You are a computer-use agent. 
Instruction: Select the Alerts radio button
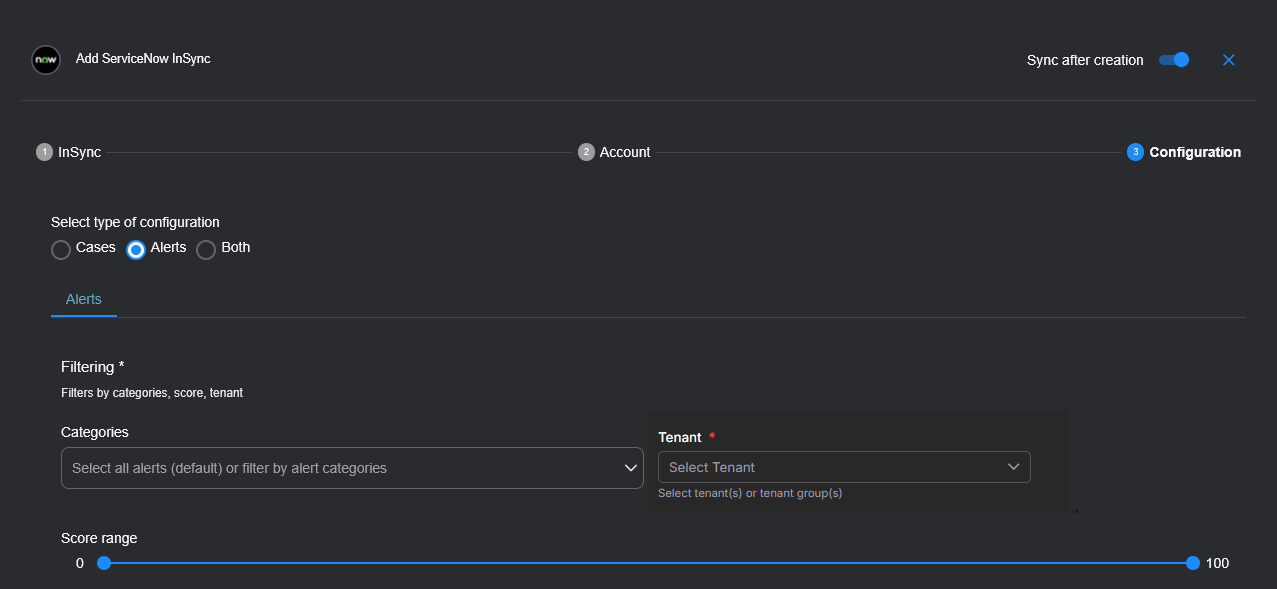[136, 249]
